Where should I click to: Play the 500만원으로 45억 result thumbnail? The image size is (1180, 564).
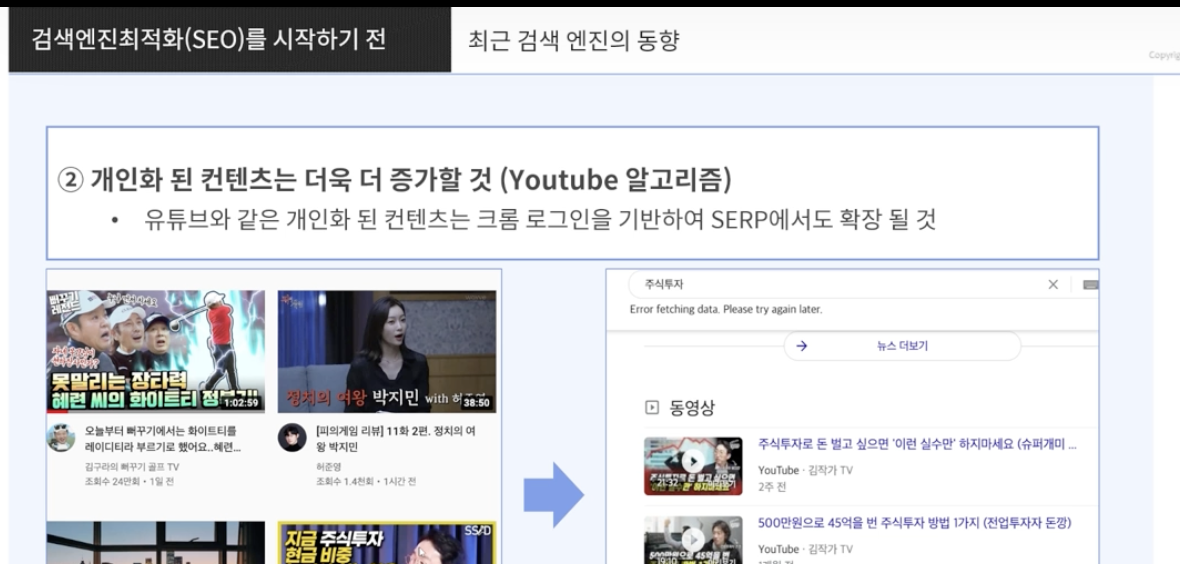point(693,540)
